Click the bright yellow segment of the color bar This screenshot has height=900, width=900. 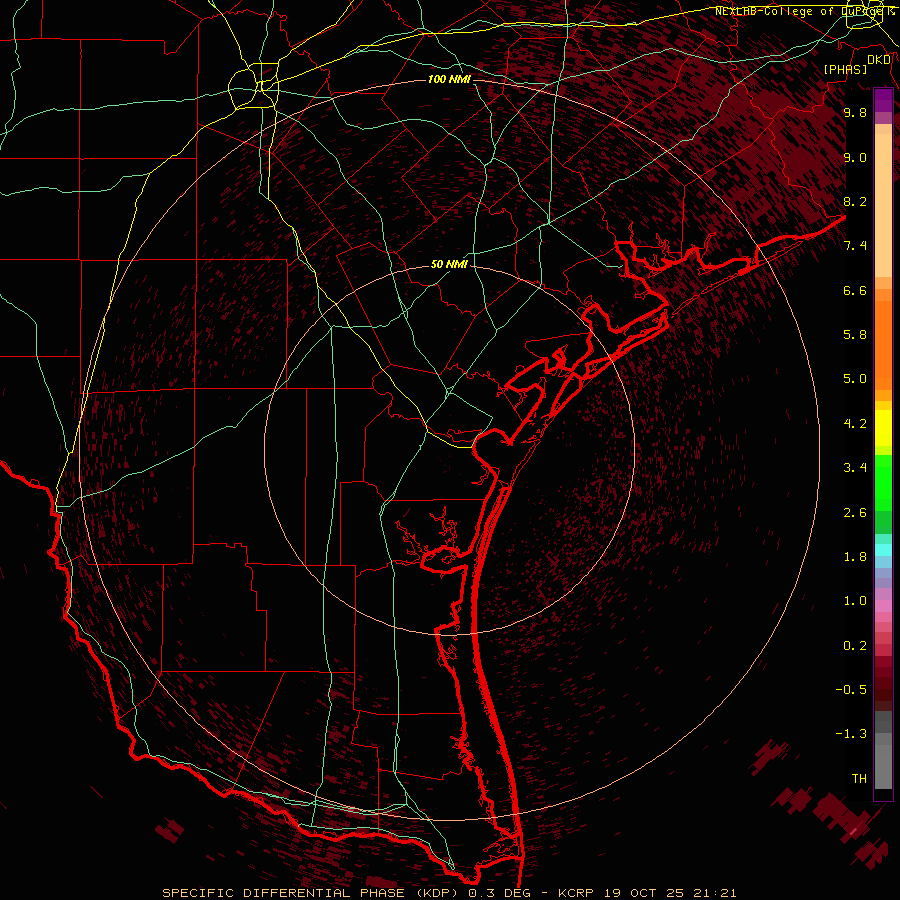[883, 428]
